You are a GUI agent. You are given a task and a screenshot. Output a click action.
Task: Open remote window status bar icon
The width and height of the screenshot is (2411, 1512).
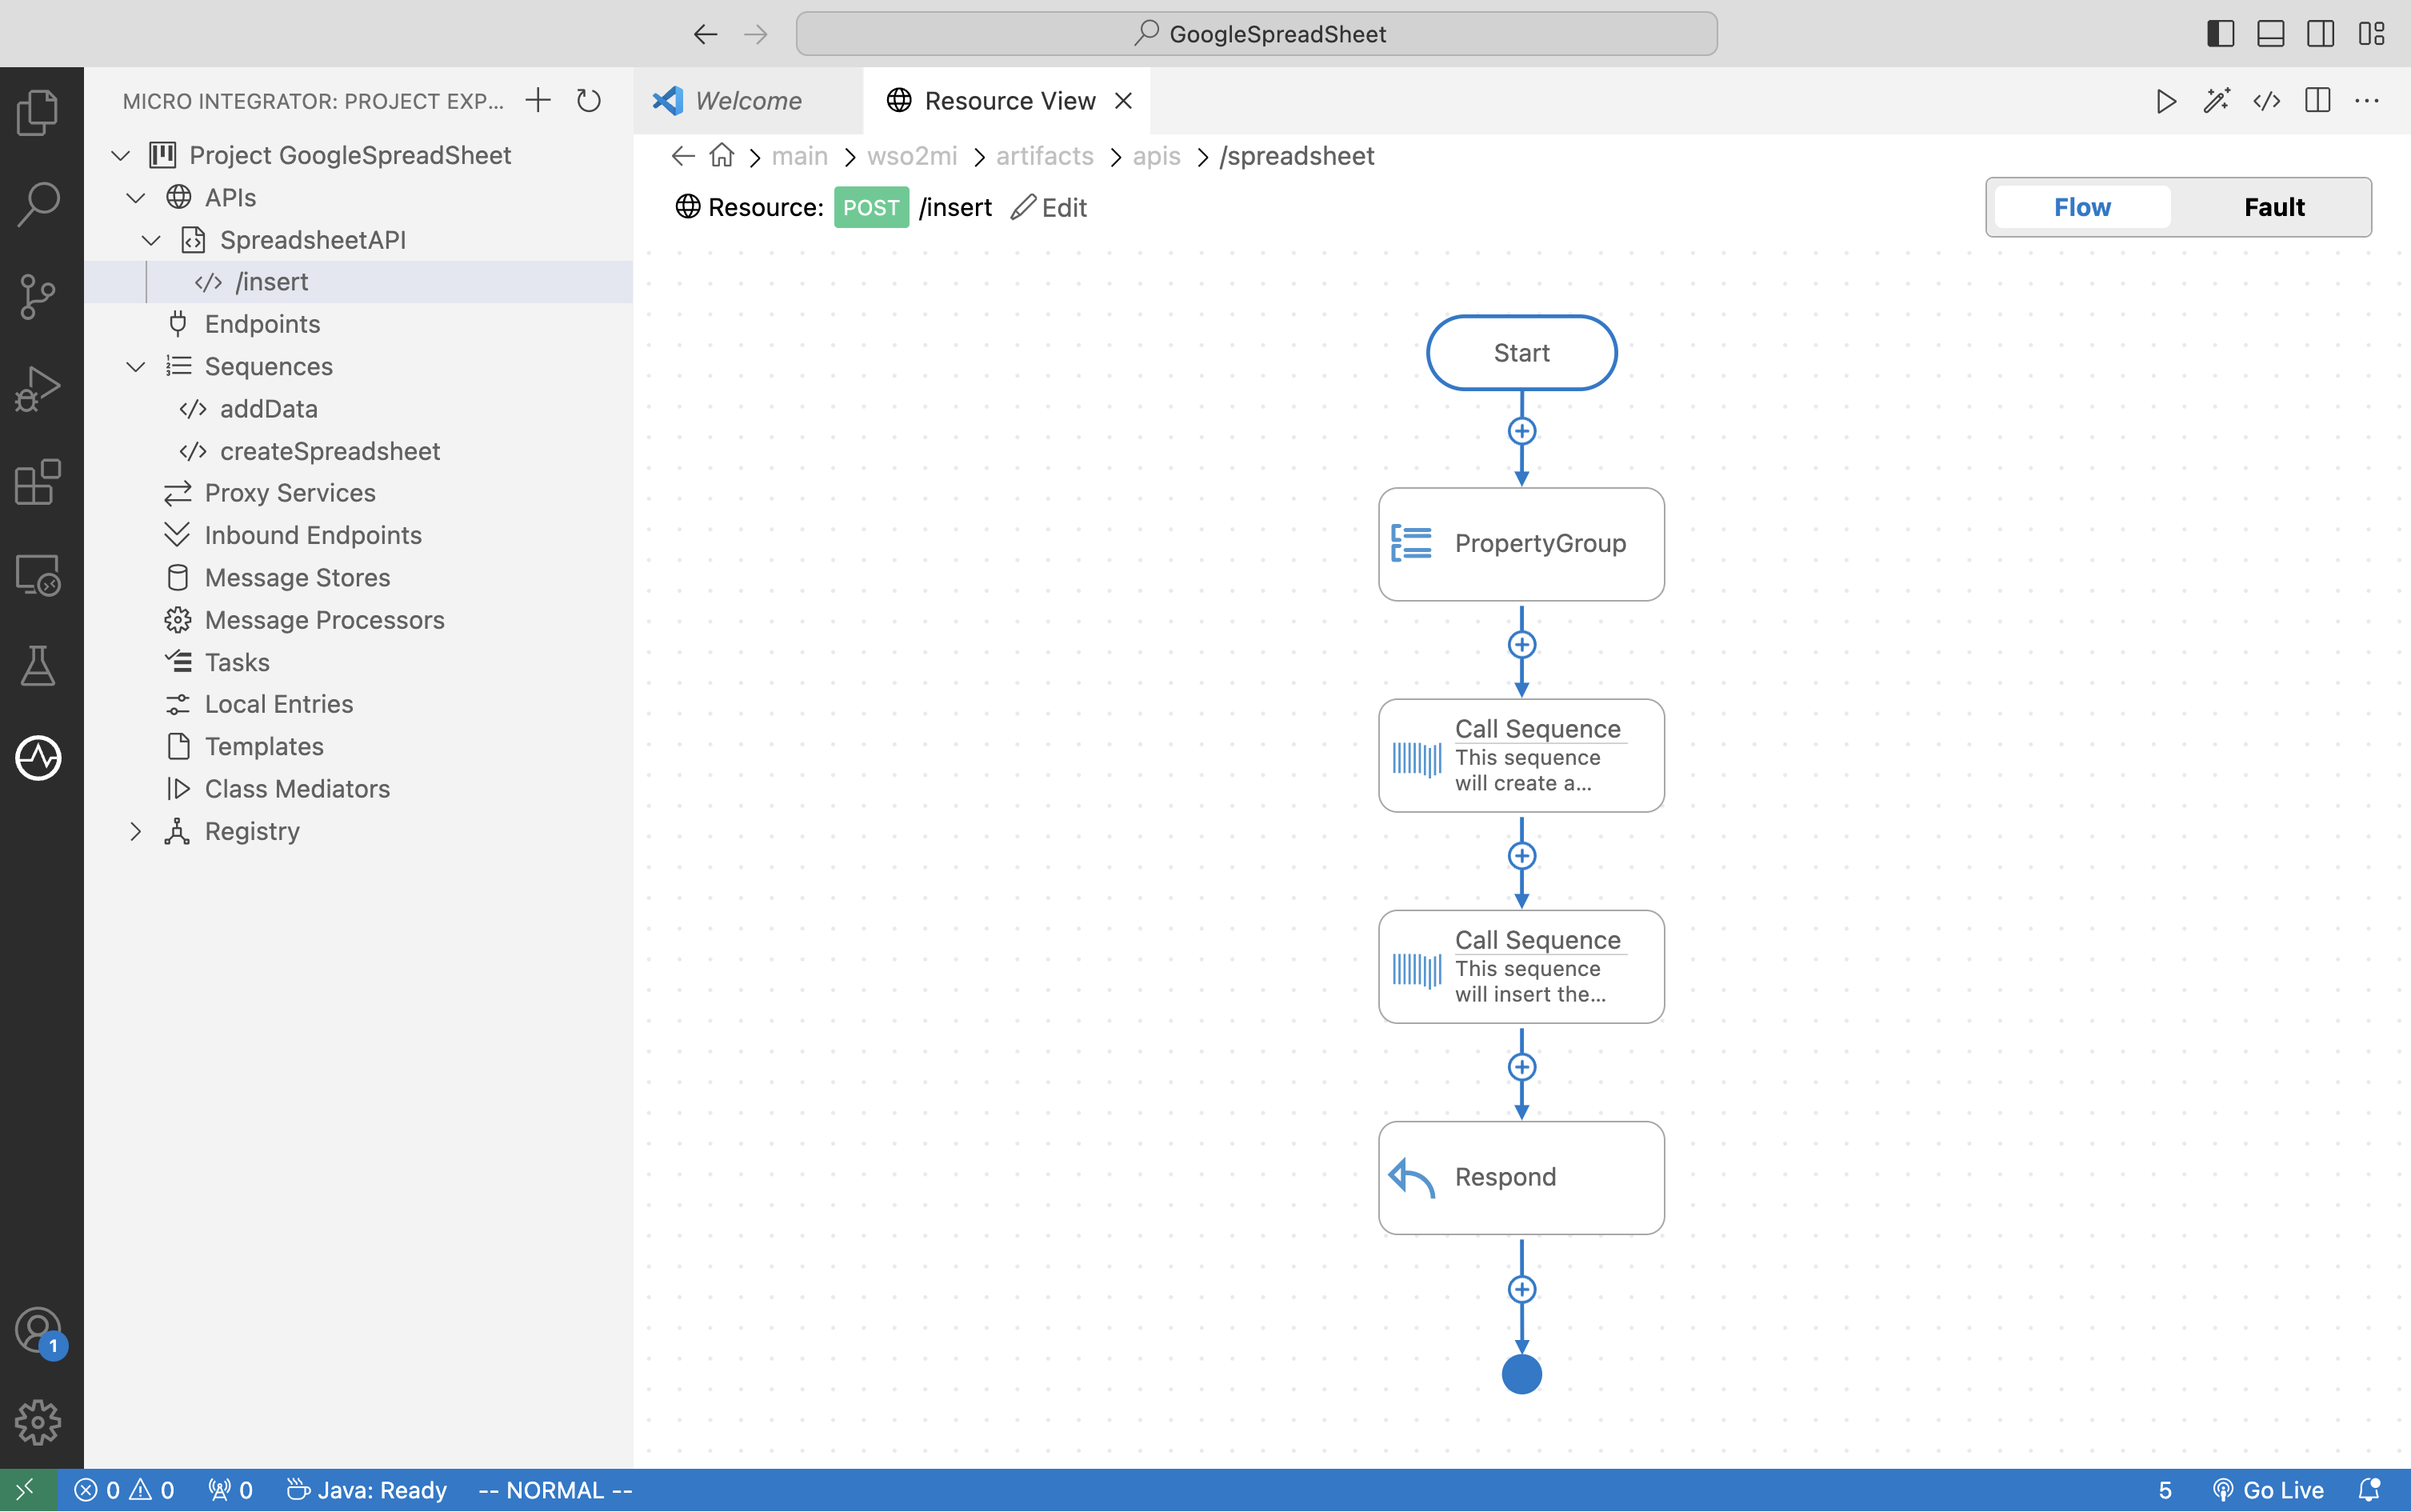[x=27, y=1490]
